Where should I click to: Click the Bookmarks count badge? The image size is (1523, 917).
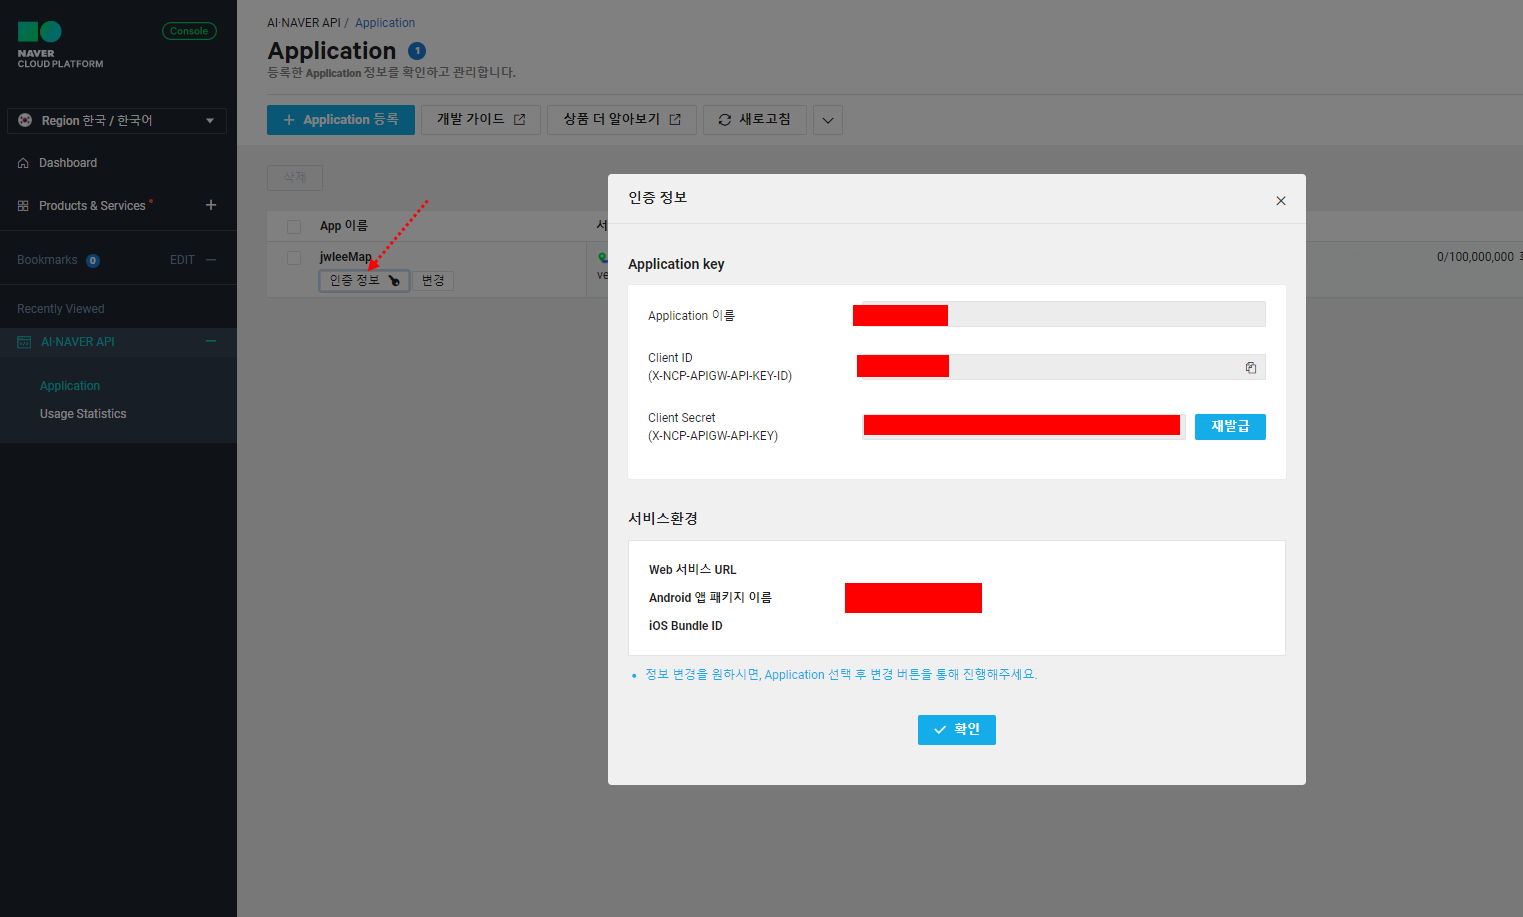point(93,261)
